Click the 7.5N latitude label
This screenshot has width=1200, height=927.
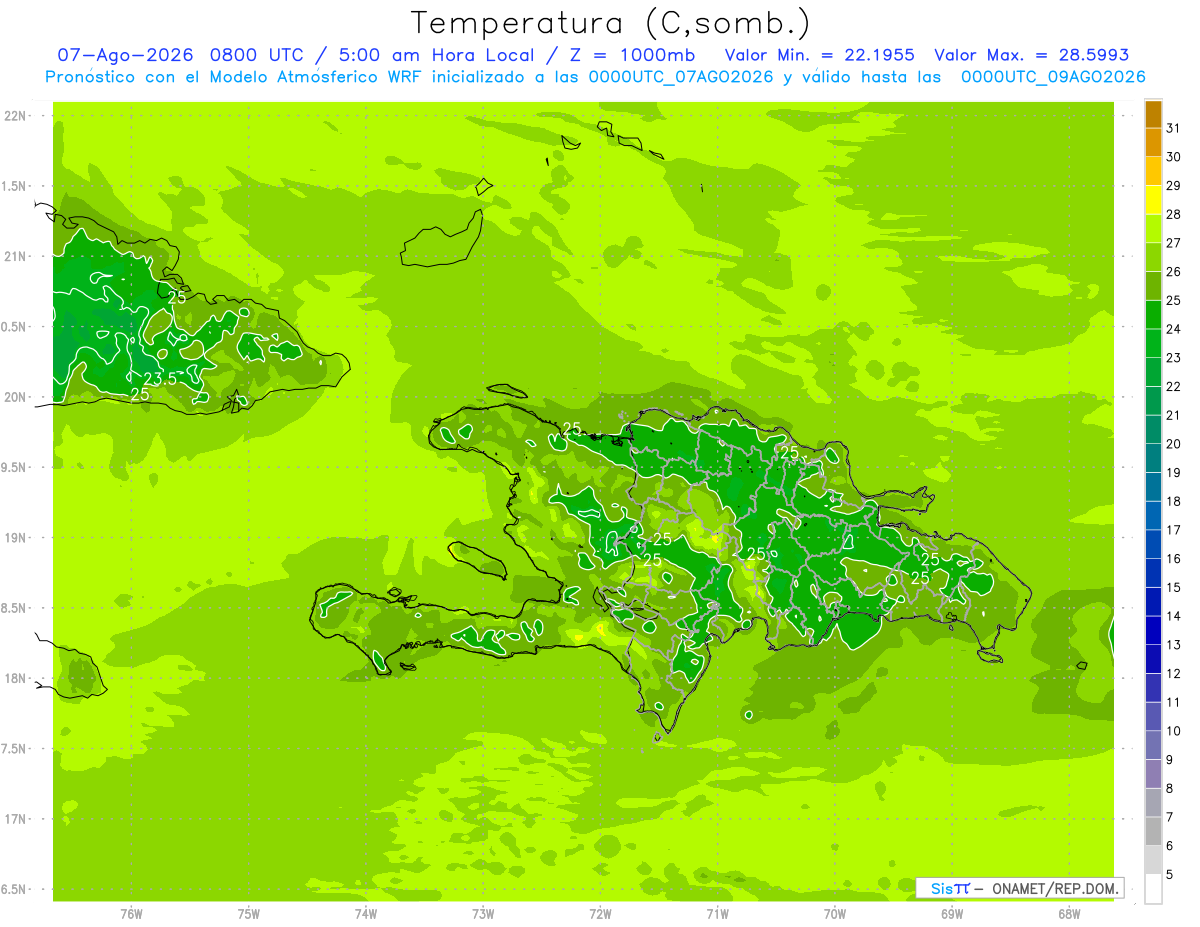point(15,749)
